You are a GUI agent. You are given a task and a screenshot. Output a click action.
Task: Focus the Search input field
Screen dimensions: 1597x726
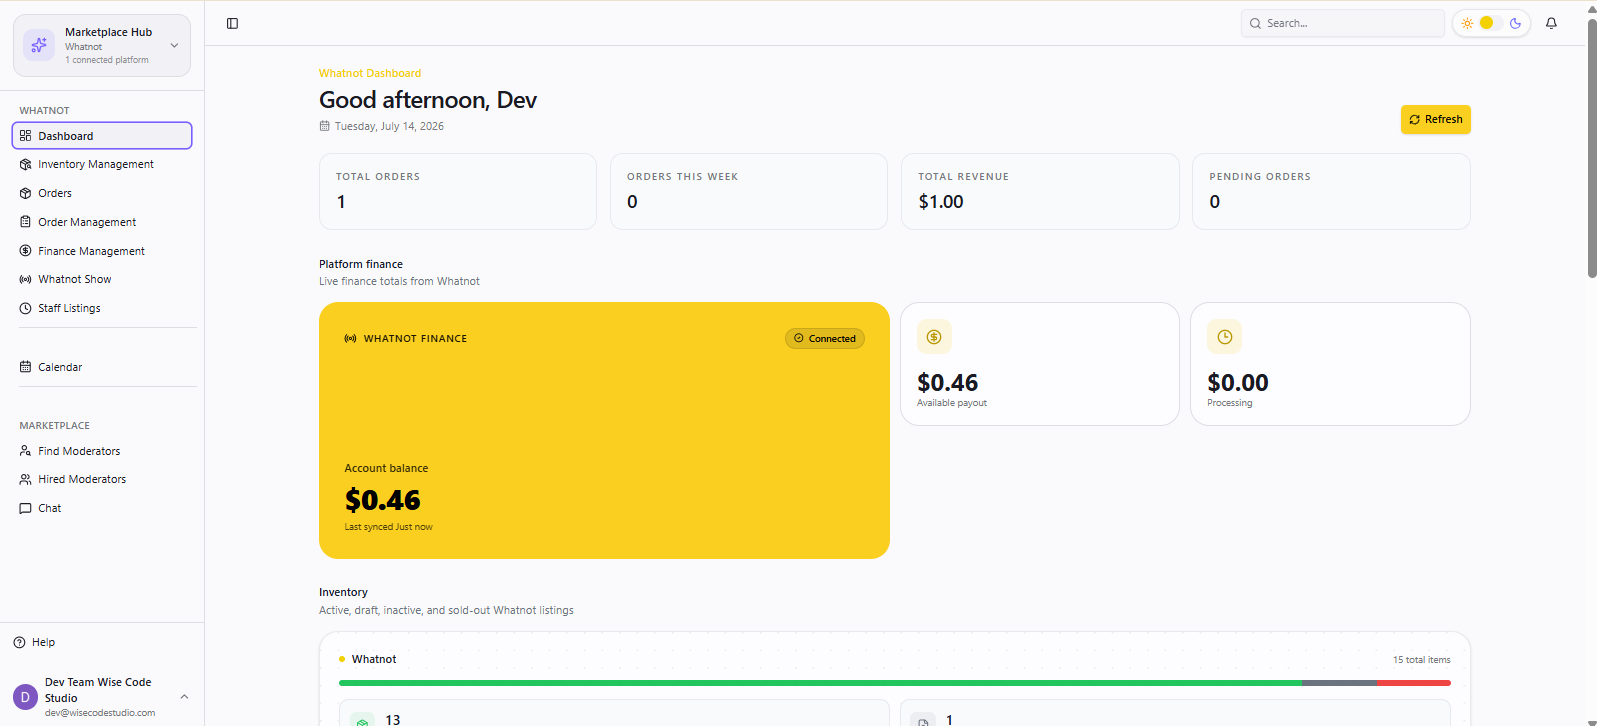coord(1343,23)
